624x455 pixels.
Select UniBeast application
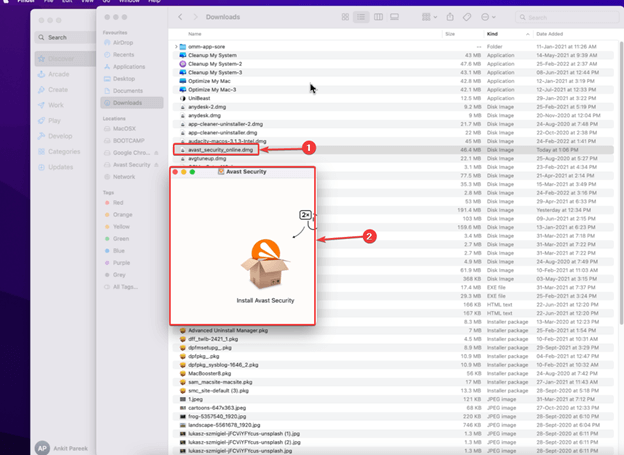[x=393, y=98]
